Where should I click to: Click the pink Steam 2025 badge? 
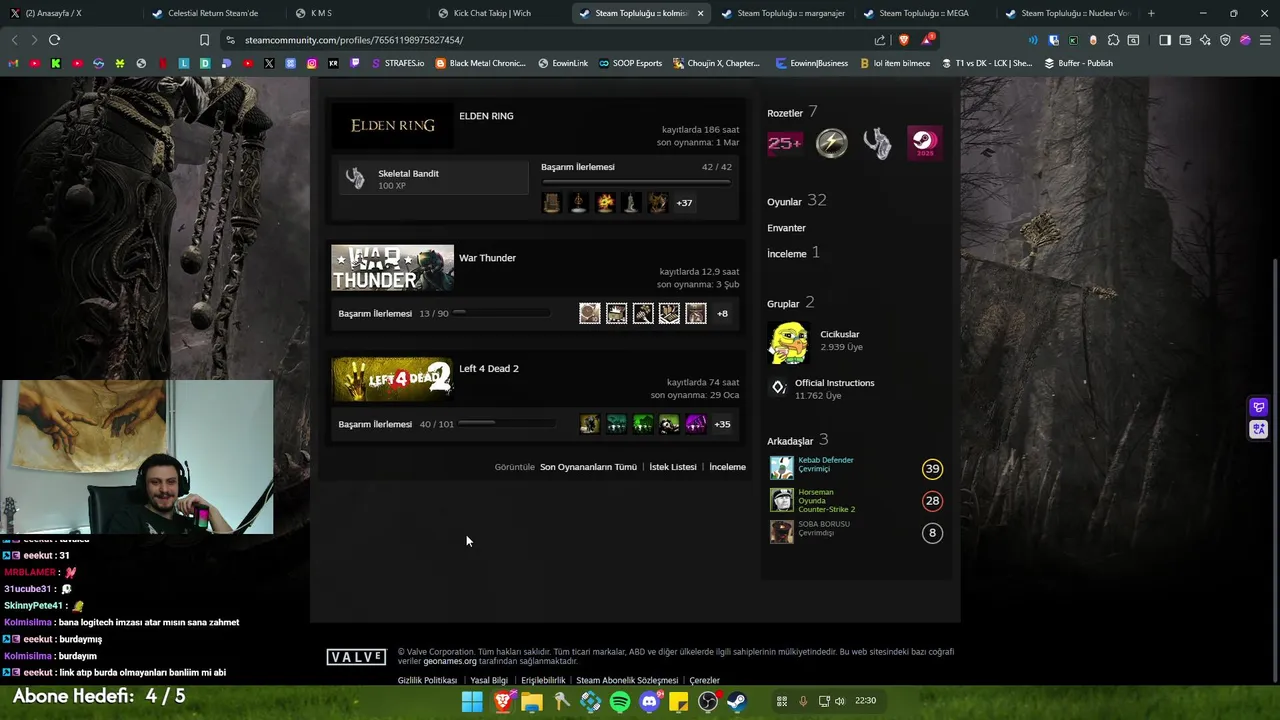tap(924, 143)
